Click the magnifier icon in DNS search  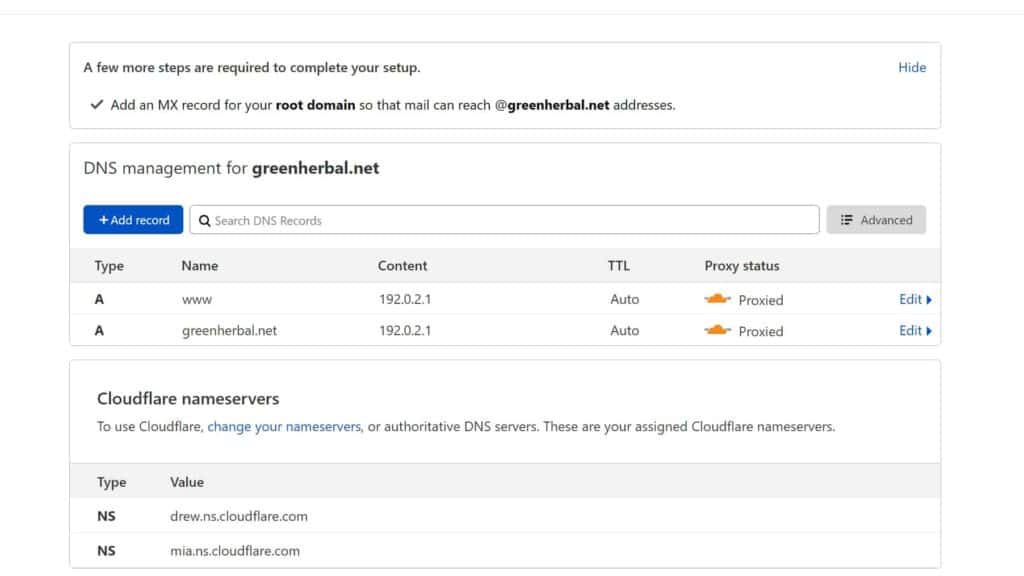pos(204,220)
